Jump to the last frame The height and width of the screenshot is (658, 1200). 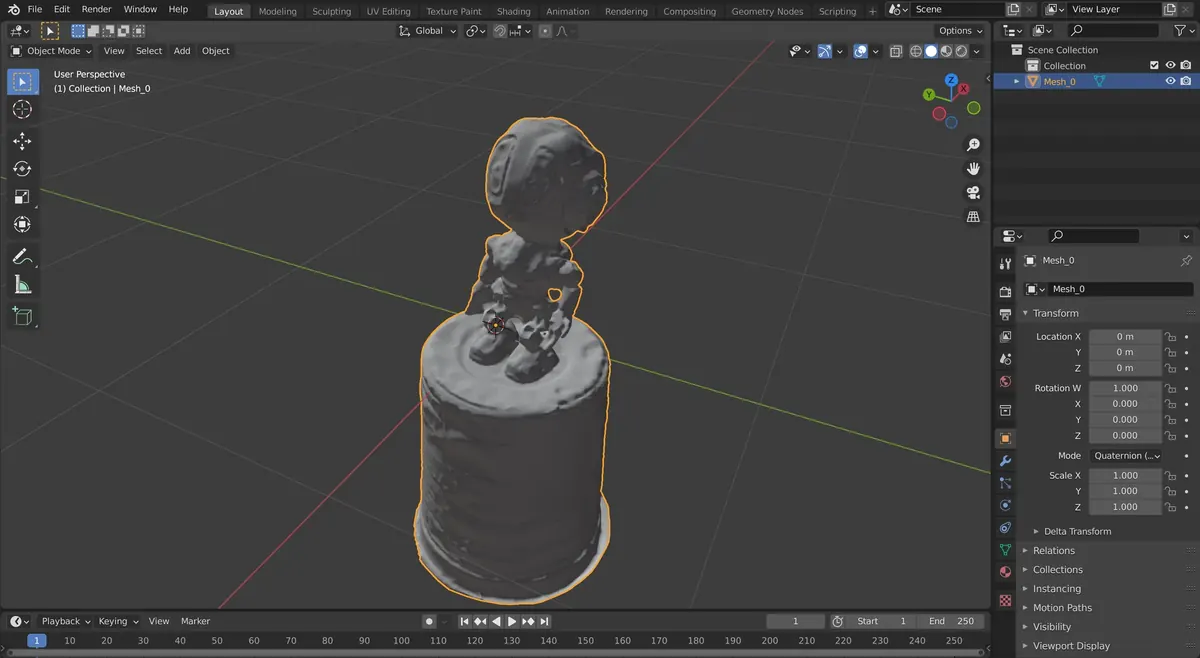(x=545, y=621)
